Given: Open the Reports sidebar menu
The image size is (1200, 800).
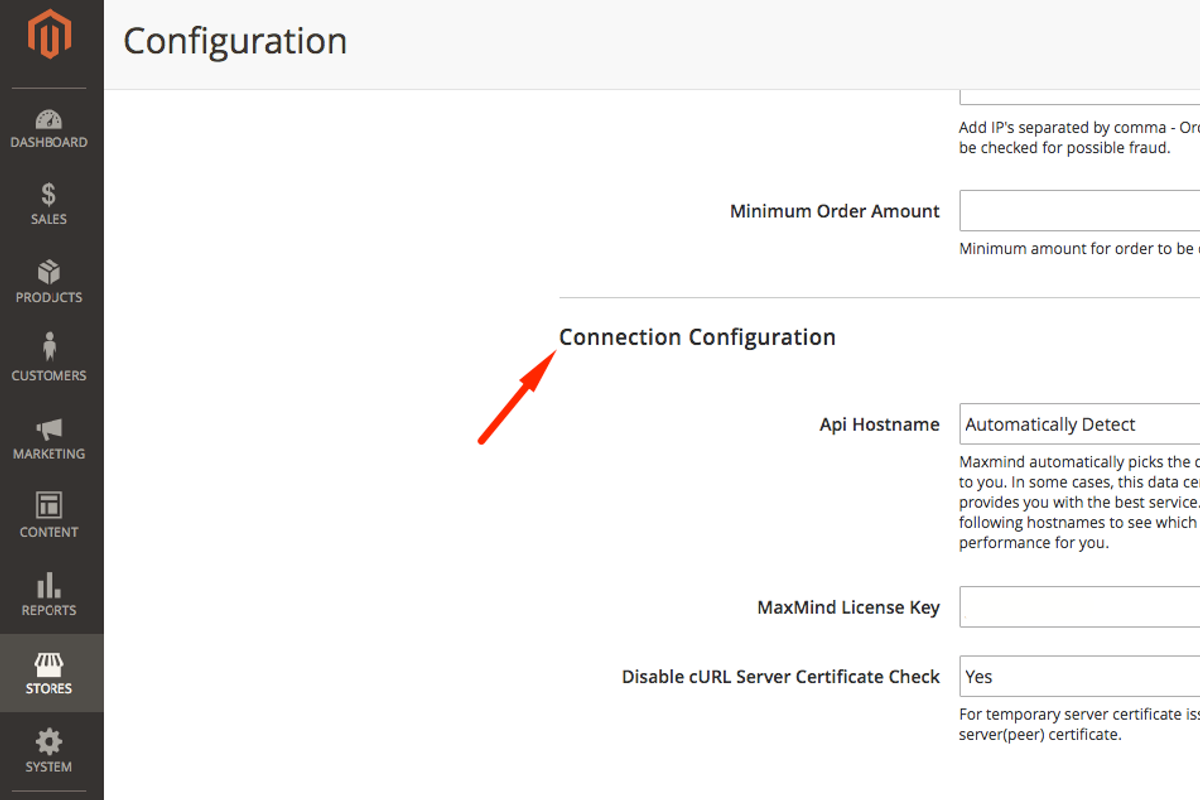Looking at the screenshot, I should coord(49,594).
